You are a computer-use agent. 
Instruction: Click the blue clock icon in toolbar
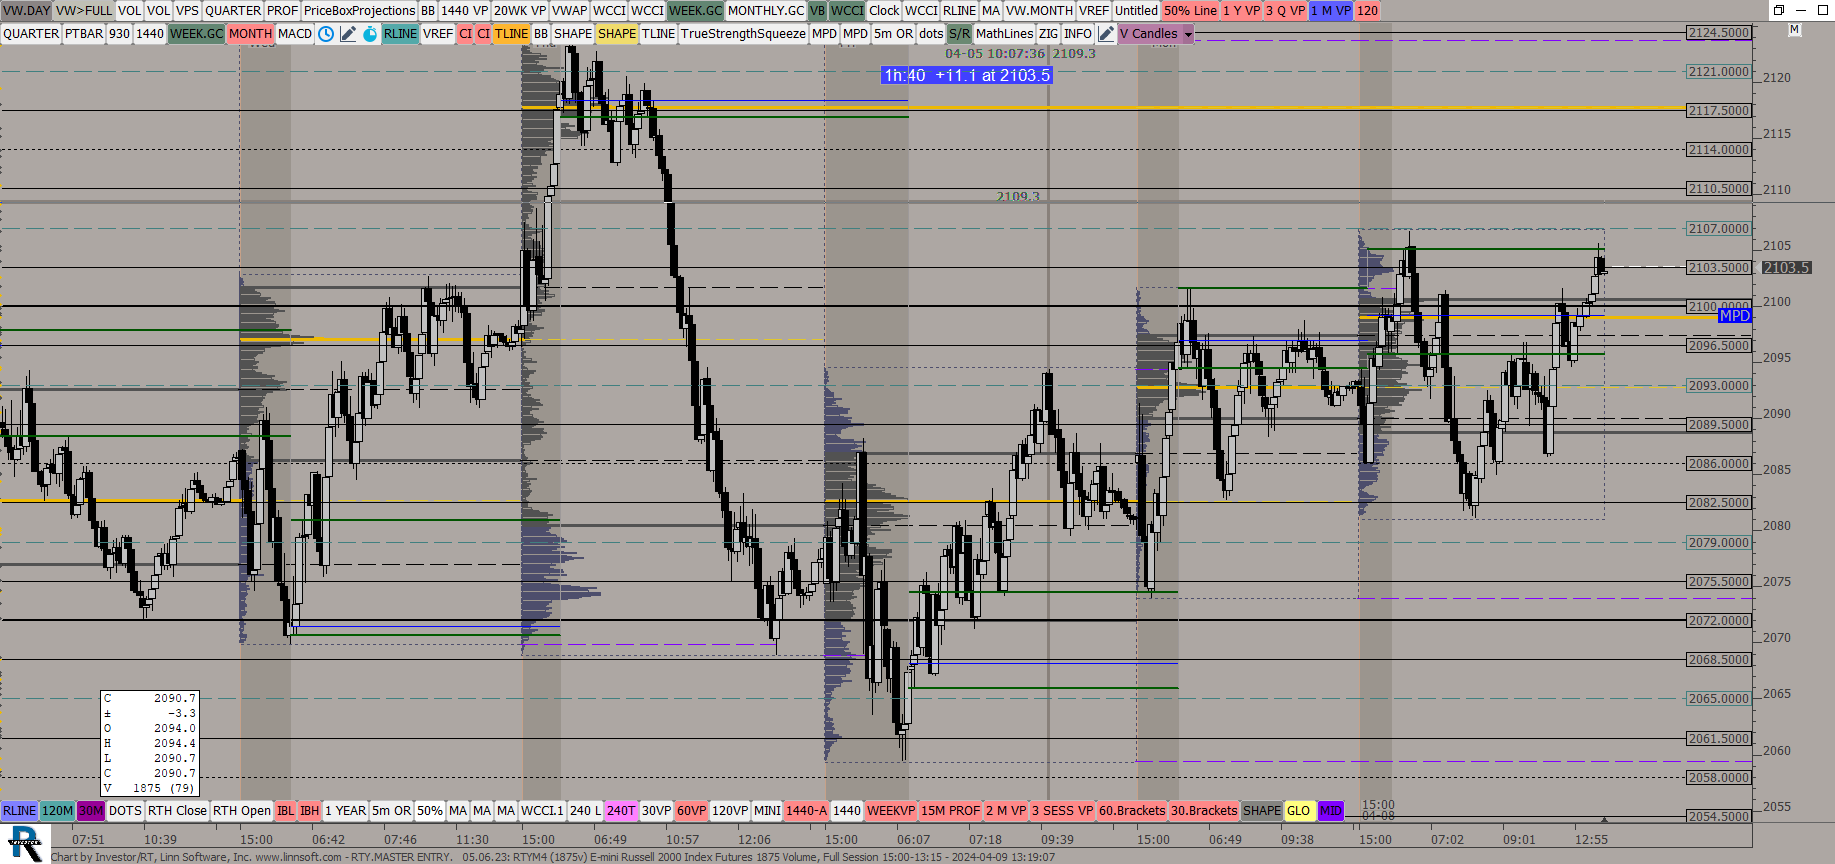click(326, 34)
